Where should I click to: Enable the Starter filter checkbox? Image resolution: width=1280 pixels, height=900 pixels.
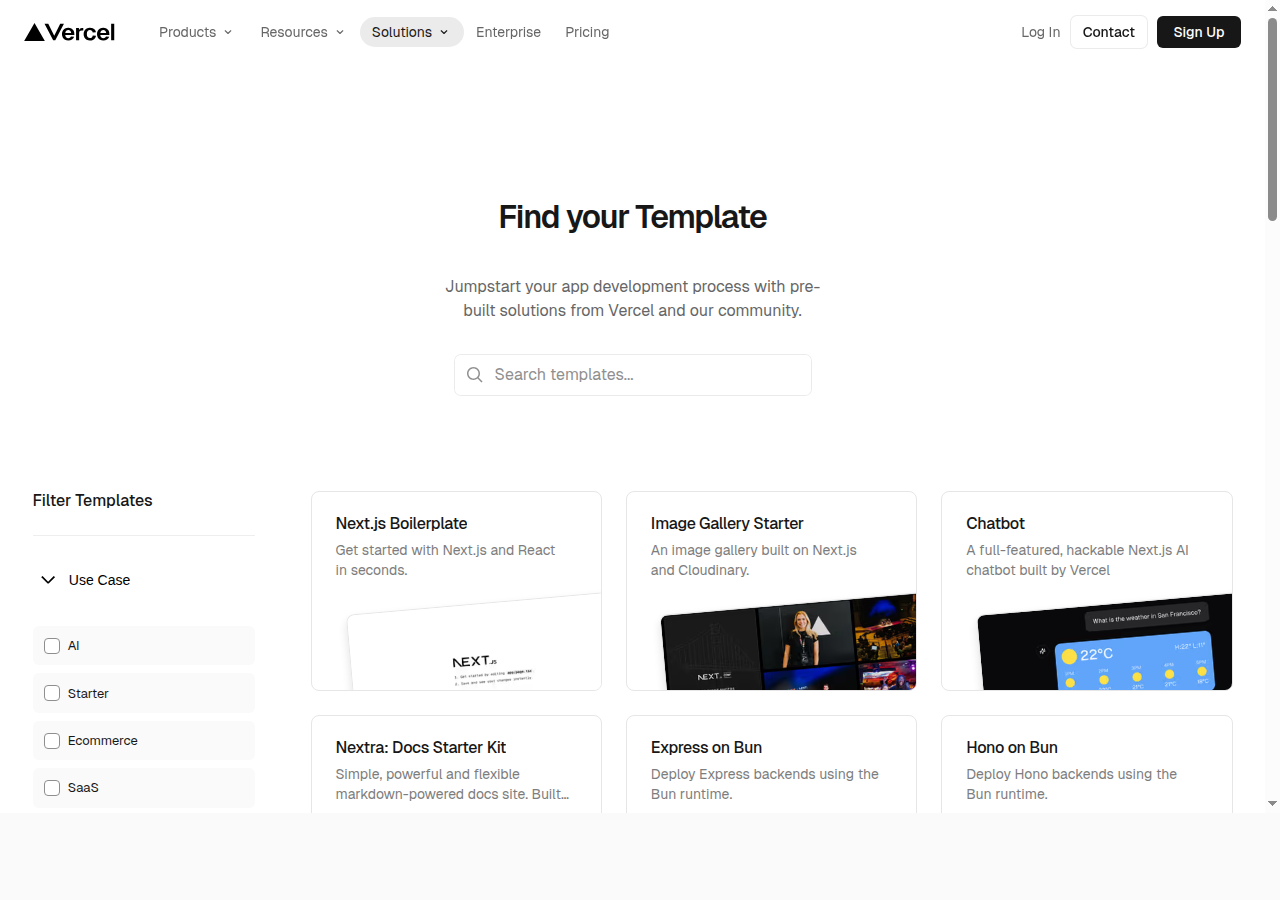point(52,693)
